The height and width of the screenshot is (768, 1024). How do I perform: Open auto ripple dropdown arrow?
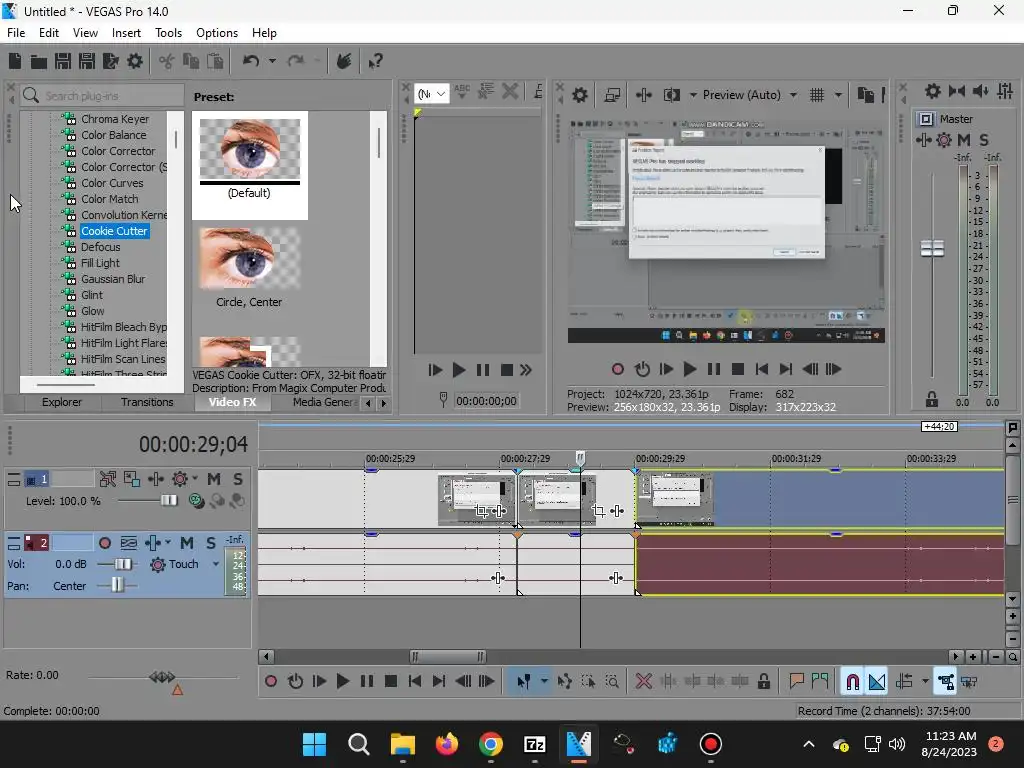[x=925, y=682]
